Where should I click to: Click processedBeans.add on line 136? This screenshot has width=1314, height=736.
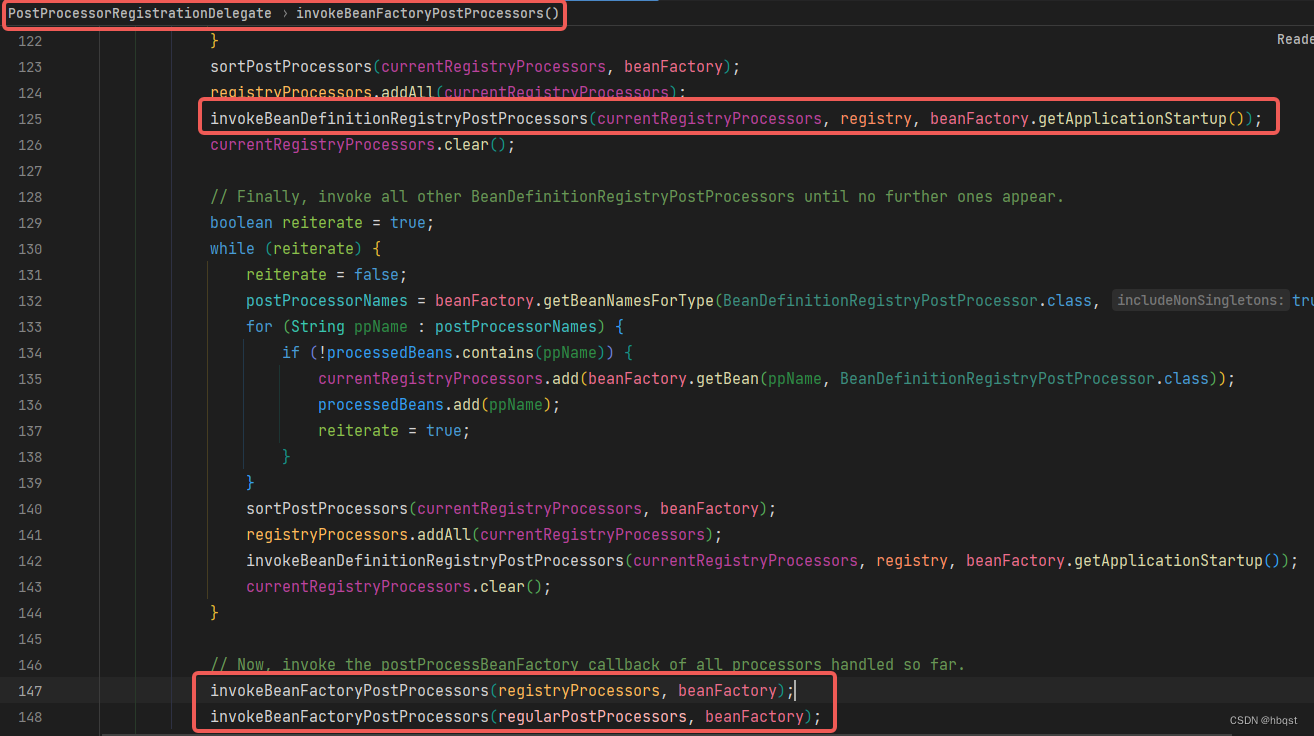click(x=399, y=405)
